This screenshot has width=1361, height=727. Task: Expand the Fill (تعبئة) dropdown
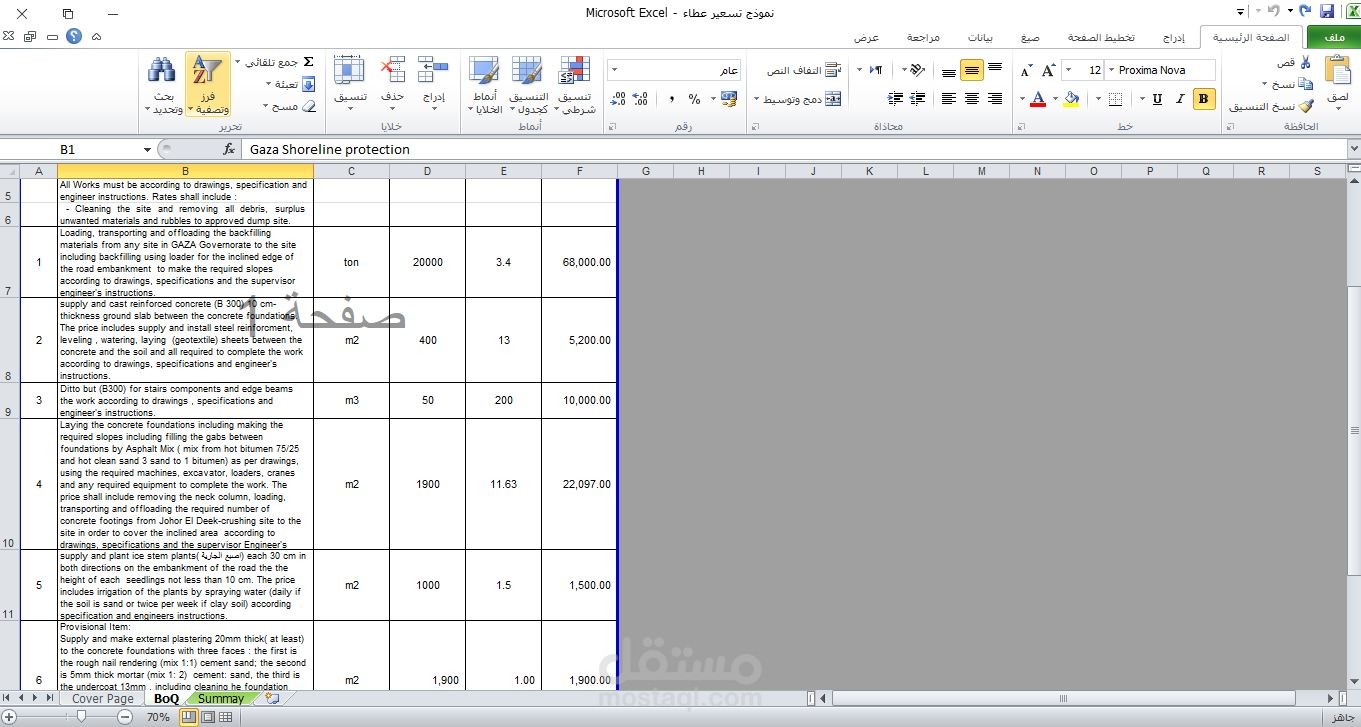pos(267,84)
